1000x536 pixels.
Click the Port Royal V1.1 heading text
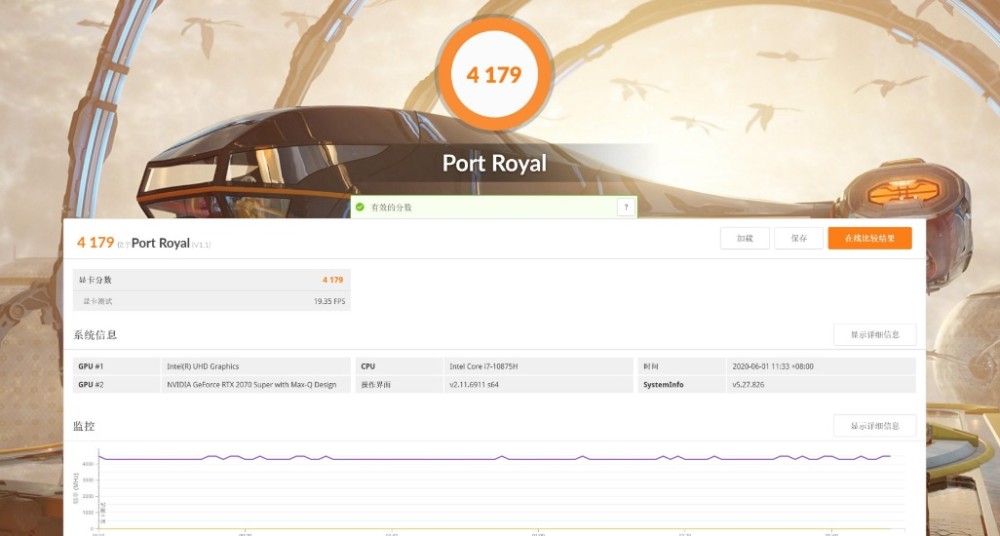[x=171, y=243]
